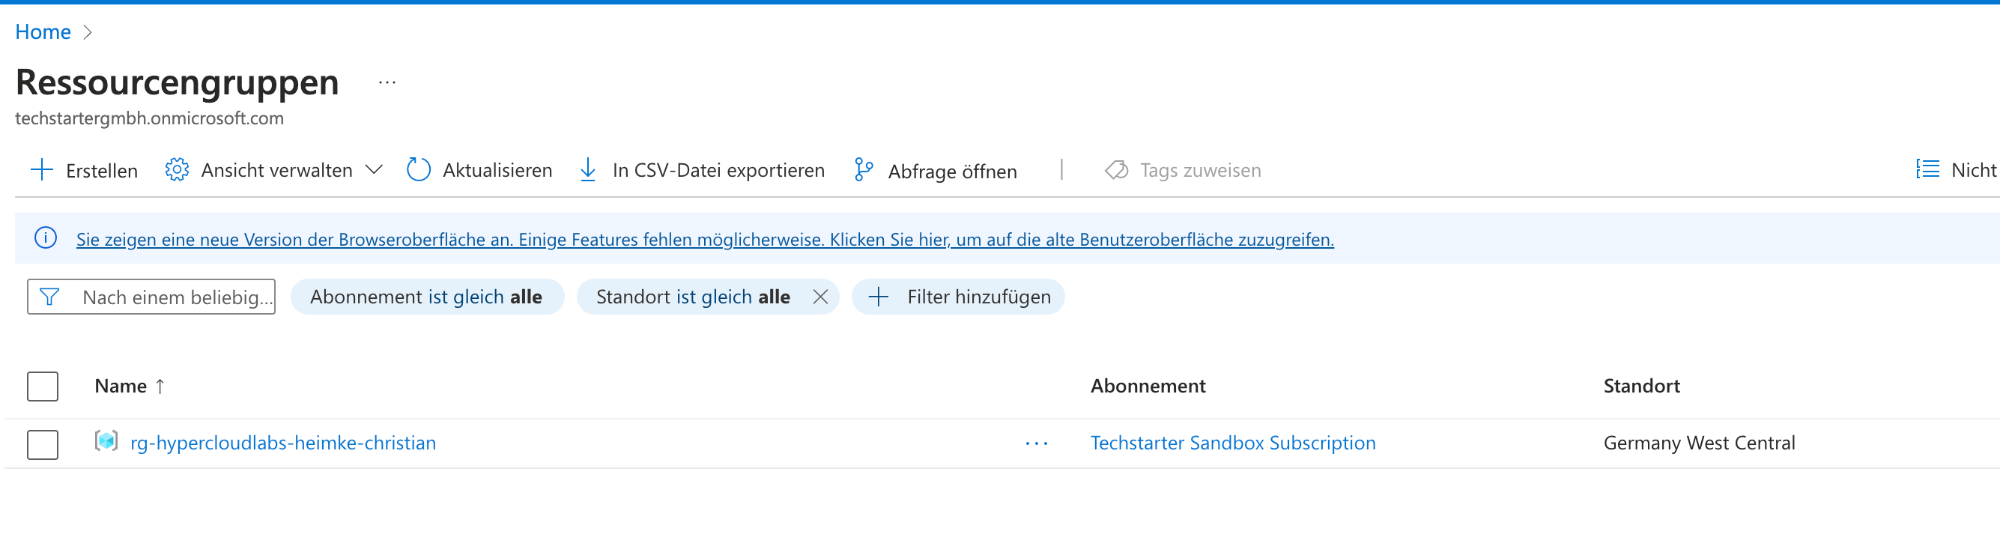Open Techstarter Sandbox Subscription link
This screenshot has width=2000, height=540.
pos(1232,443)
